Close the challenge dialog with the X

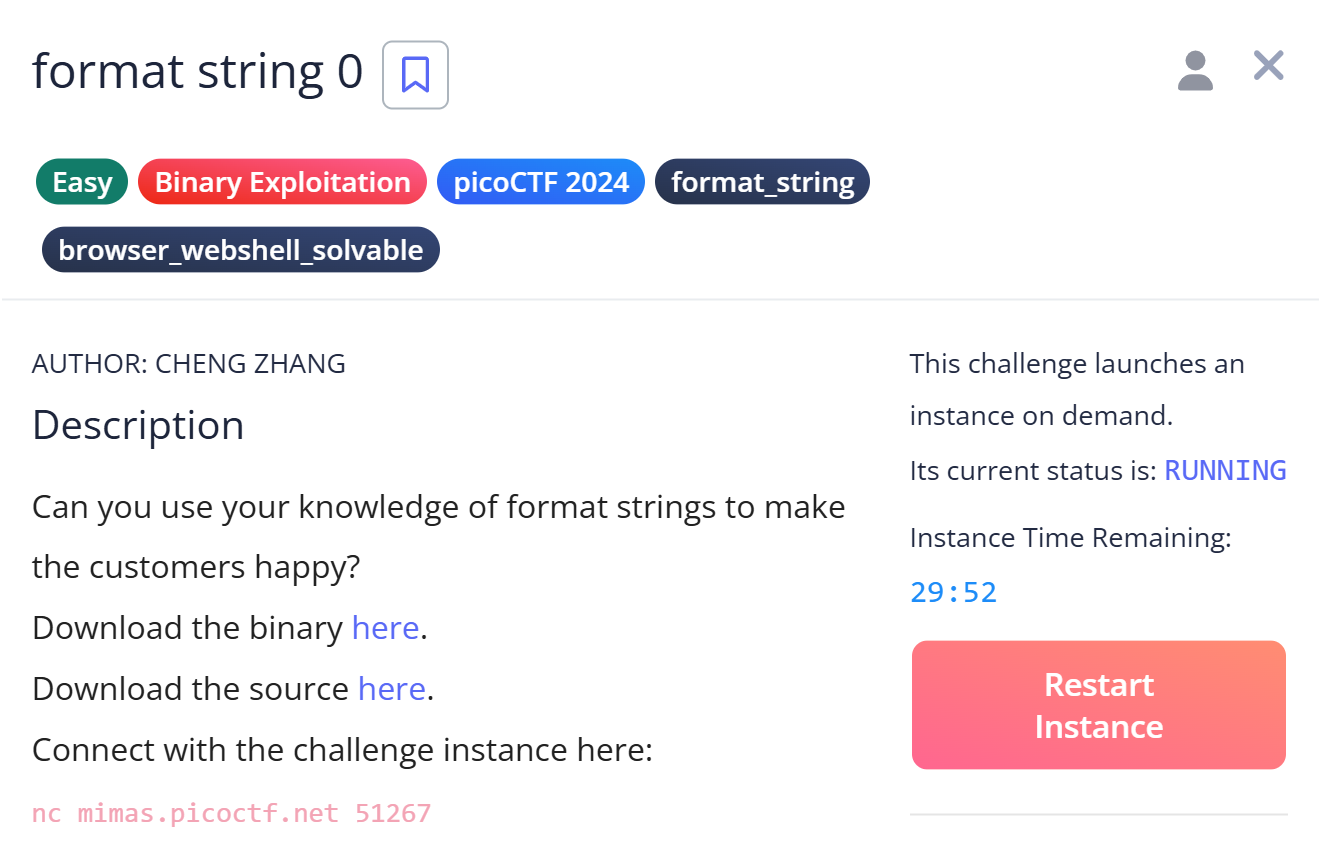[x=1268, y=66]
